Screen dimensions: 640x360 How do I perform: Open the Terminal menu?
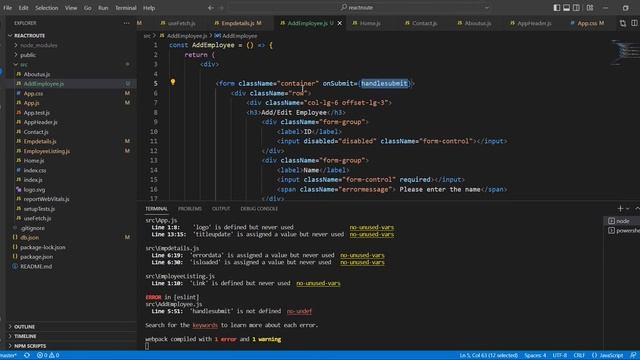(125, 8)
